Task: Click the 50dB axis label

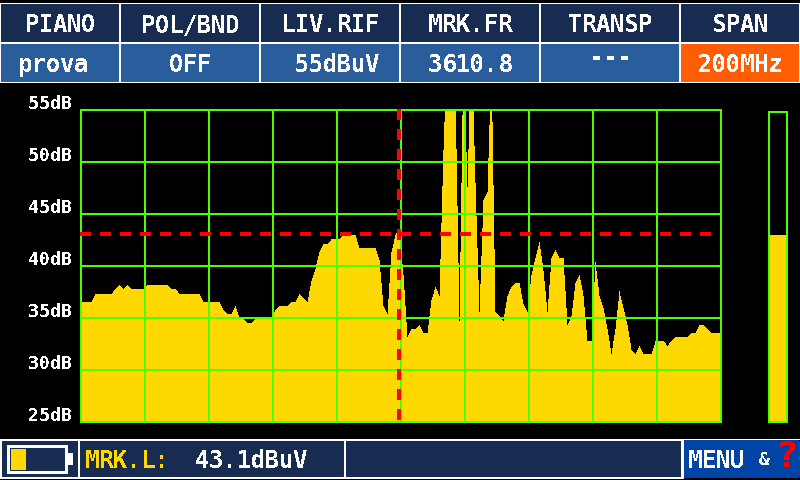Action: pyautogui.click(x=50, y=155)
